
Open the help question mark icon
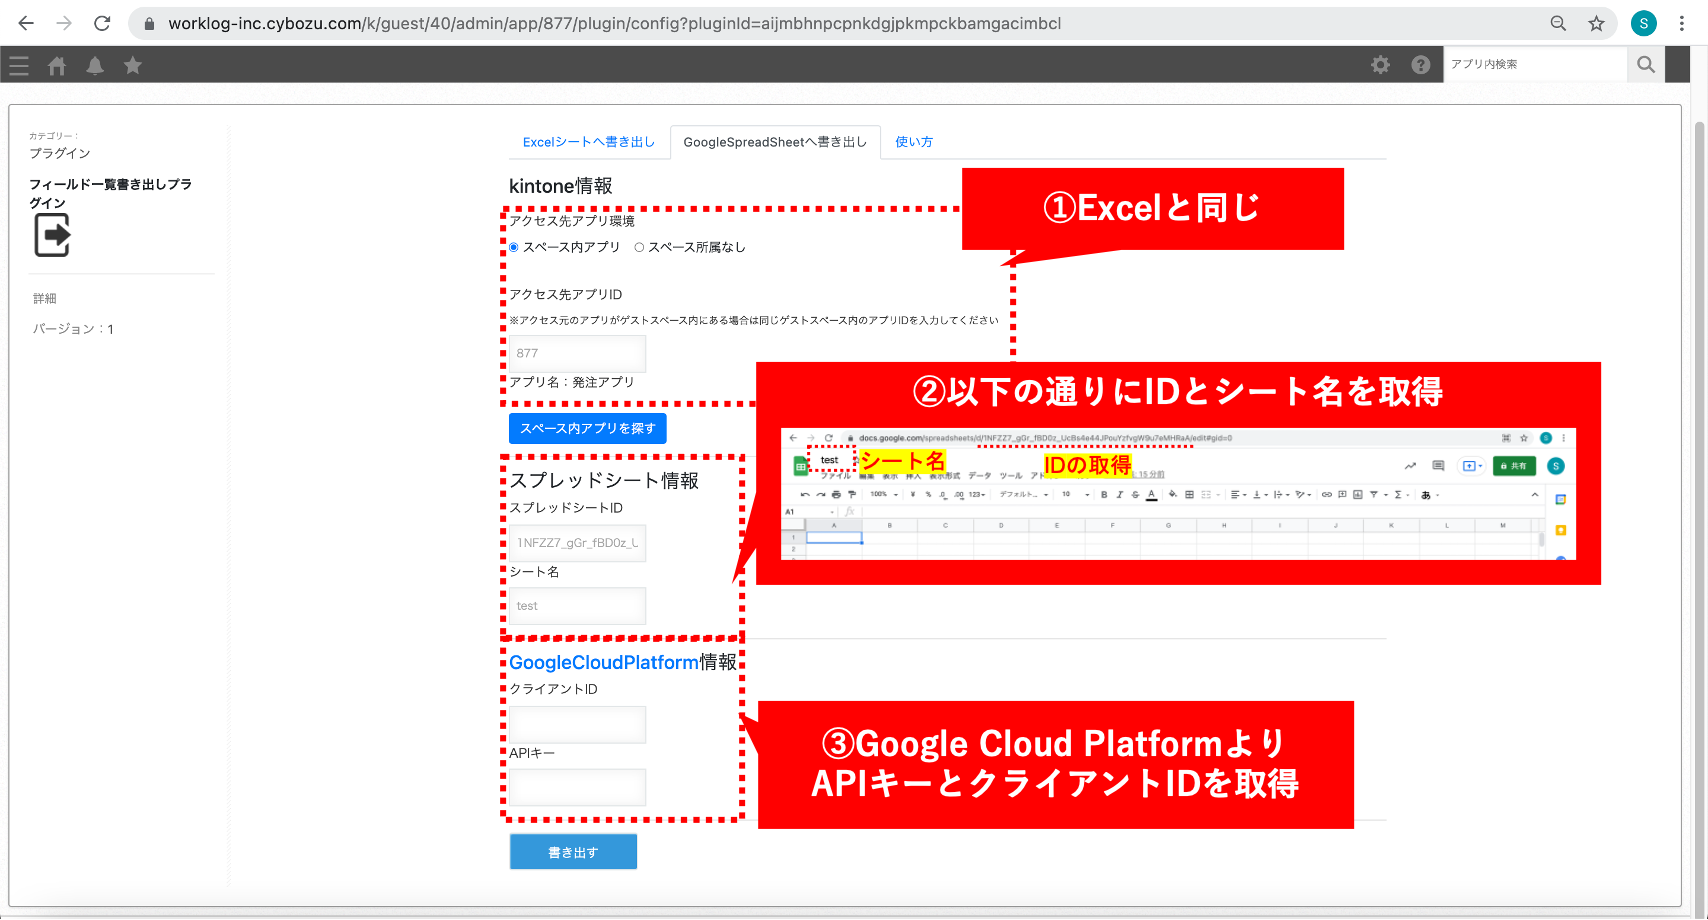click(x=1420, y=65)
